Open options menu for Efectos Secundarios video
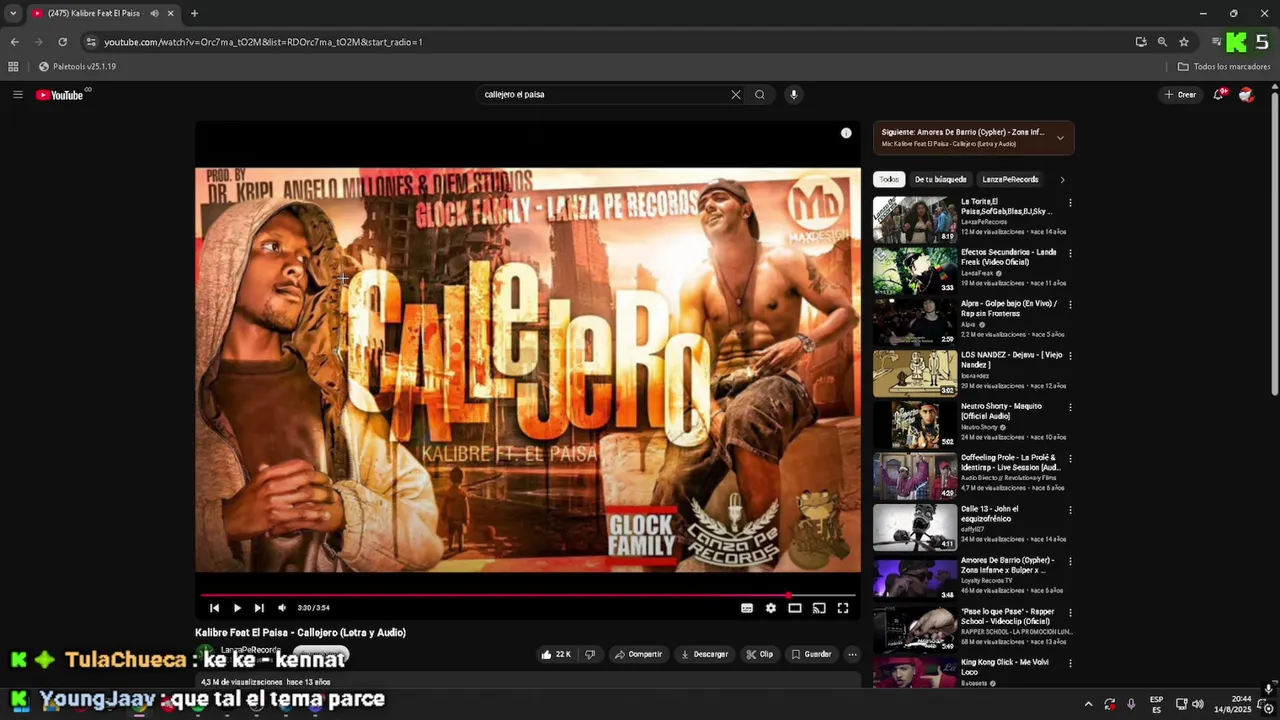Viewport: 1280px width, 720px height. pos(1070,254)
